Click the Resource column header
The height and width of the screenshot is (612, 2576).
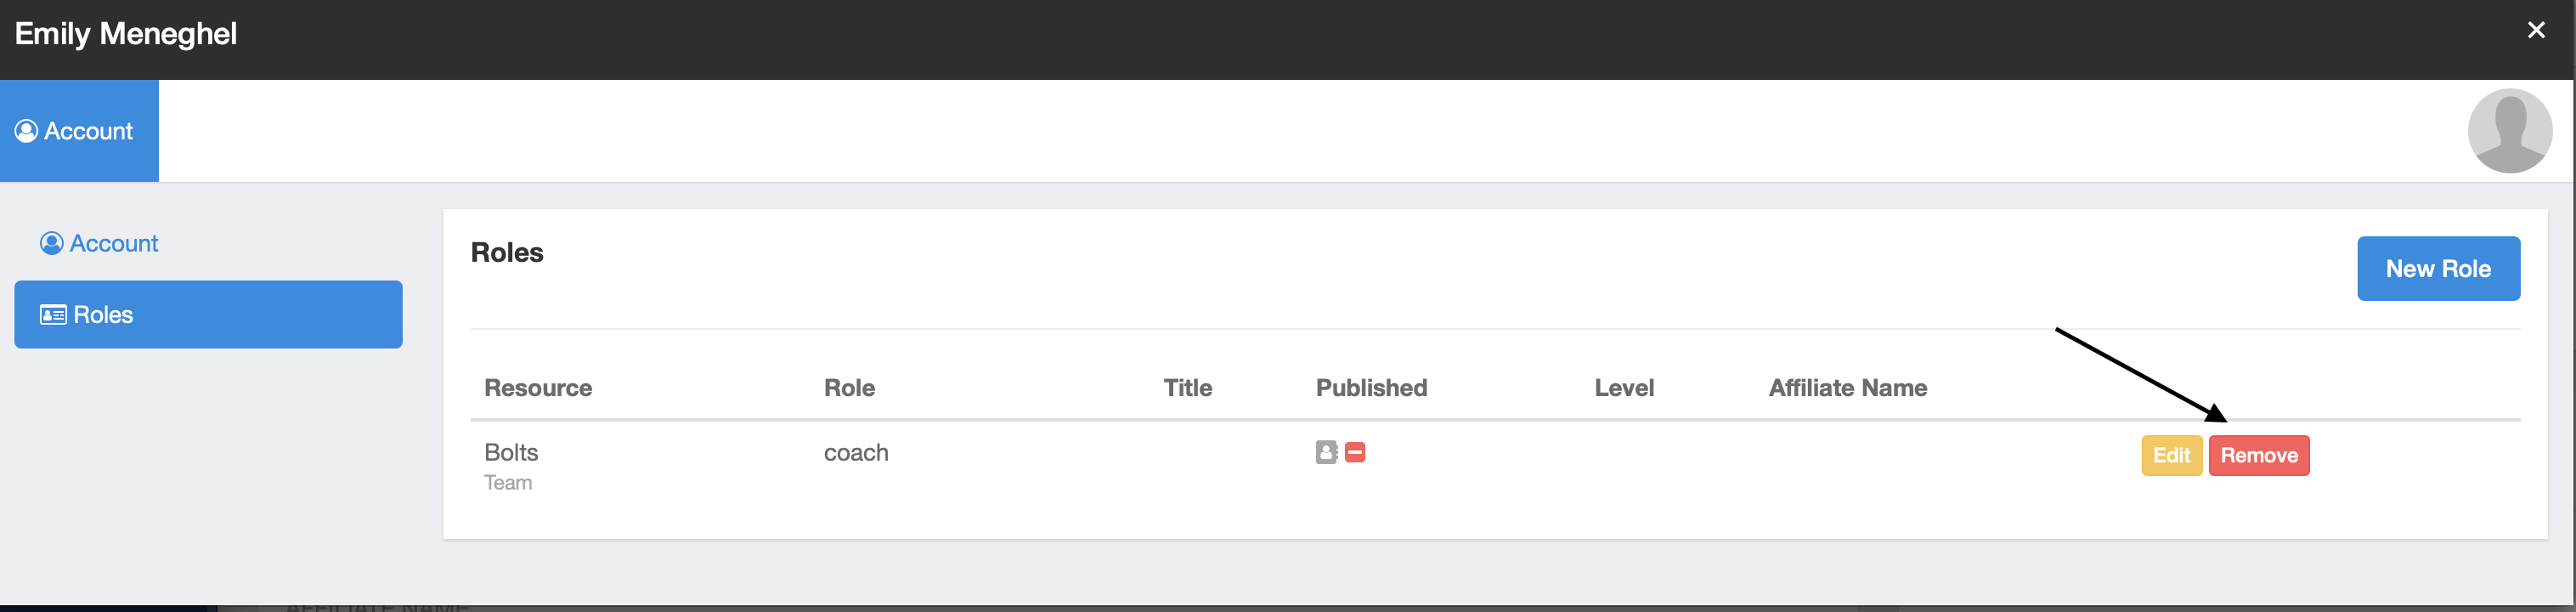click(538, 388)
